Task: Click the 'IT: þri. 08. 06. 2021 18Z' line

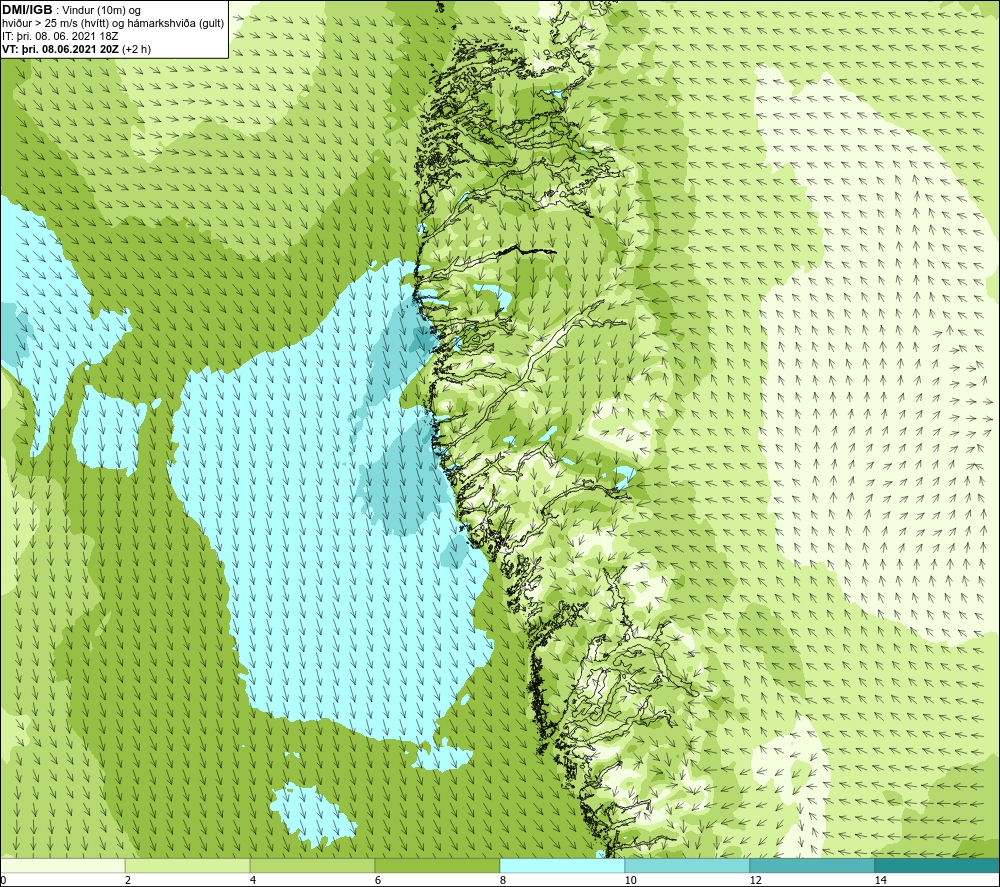Action: point(60,36)
